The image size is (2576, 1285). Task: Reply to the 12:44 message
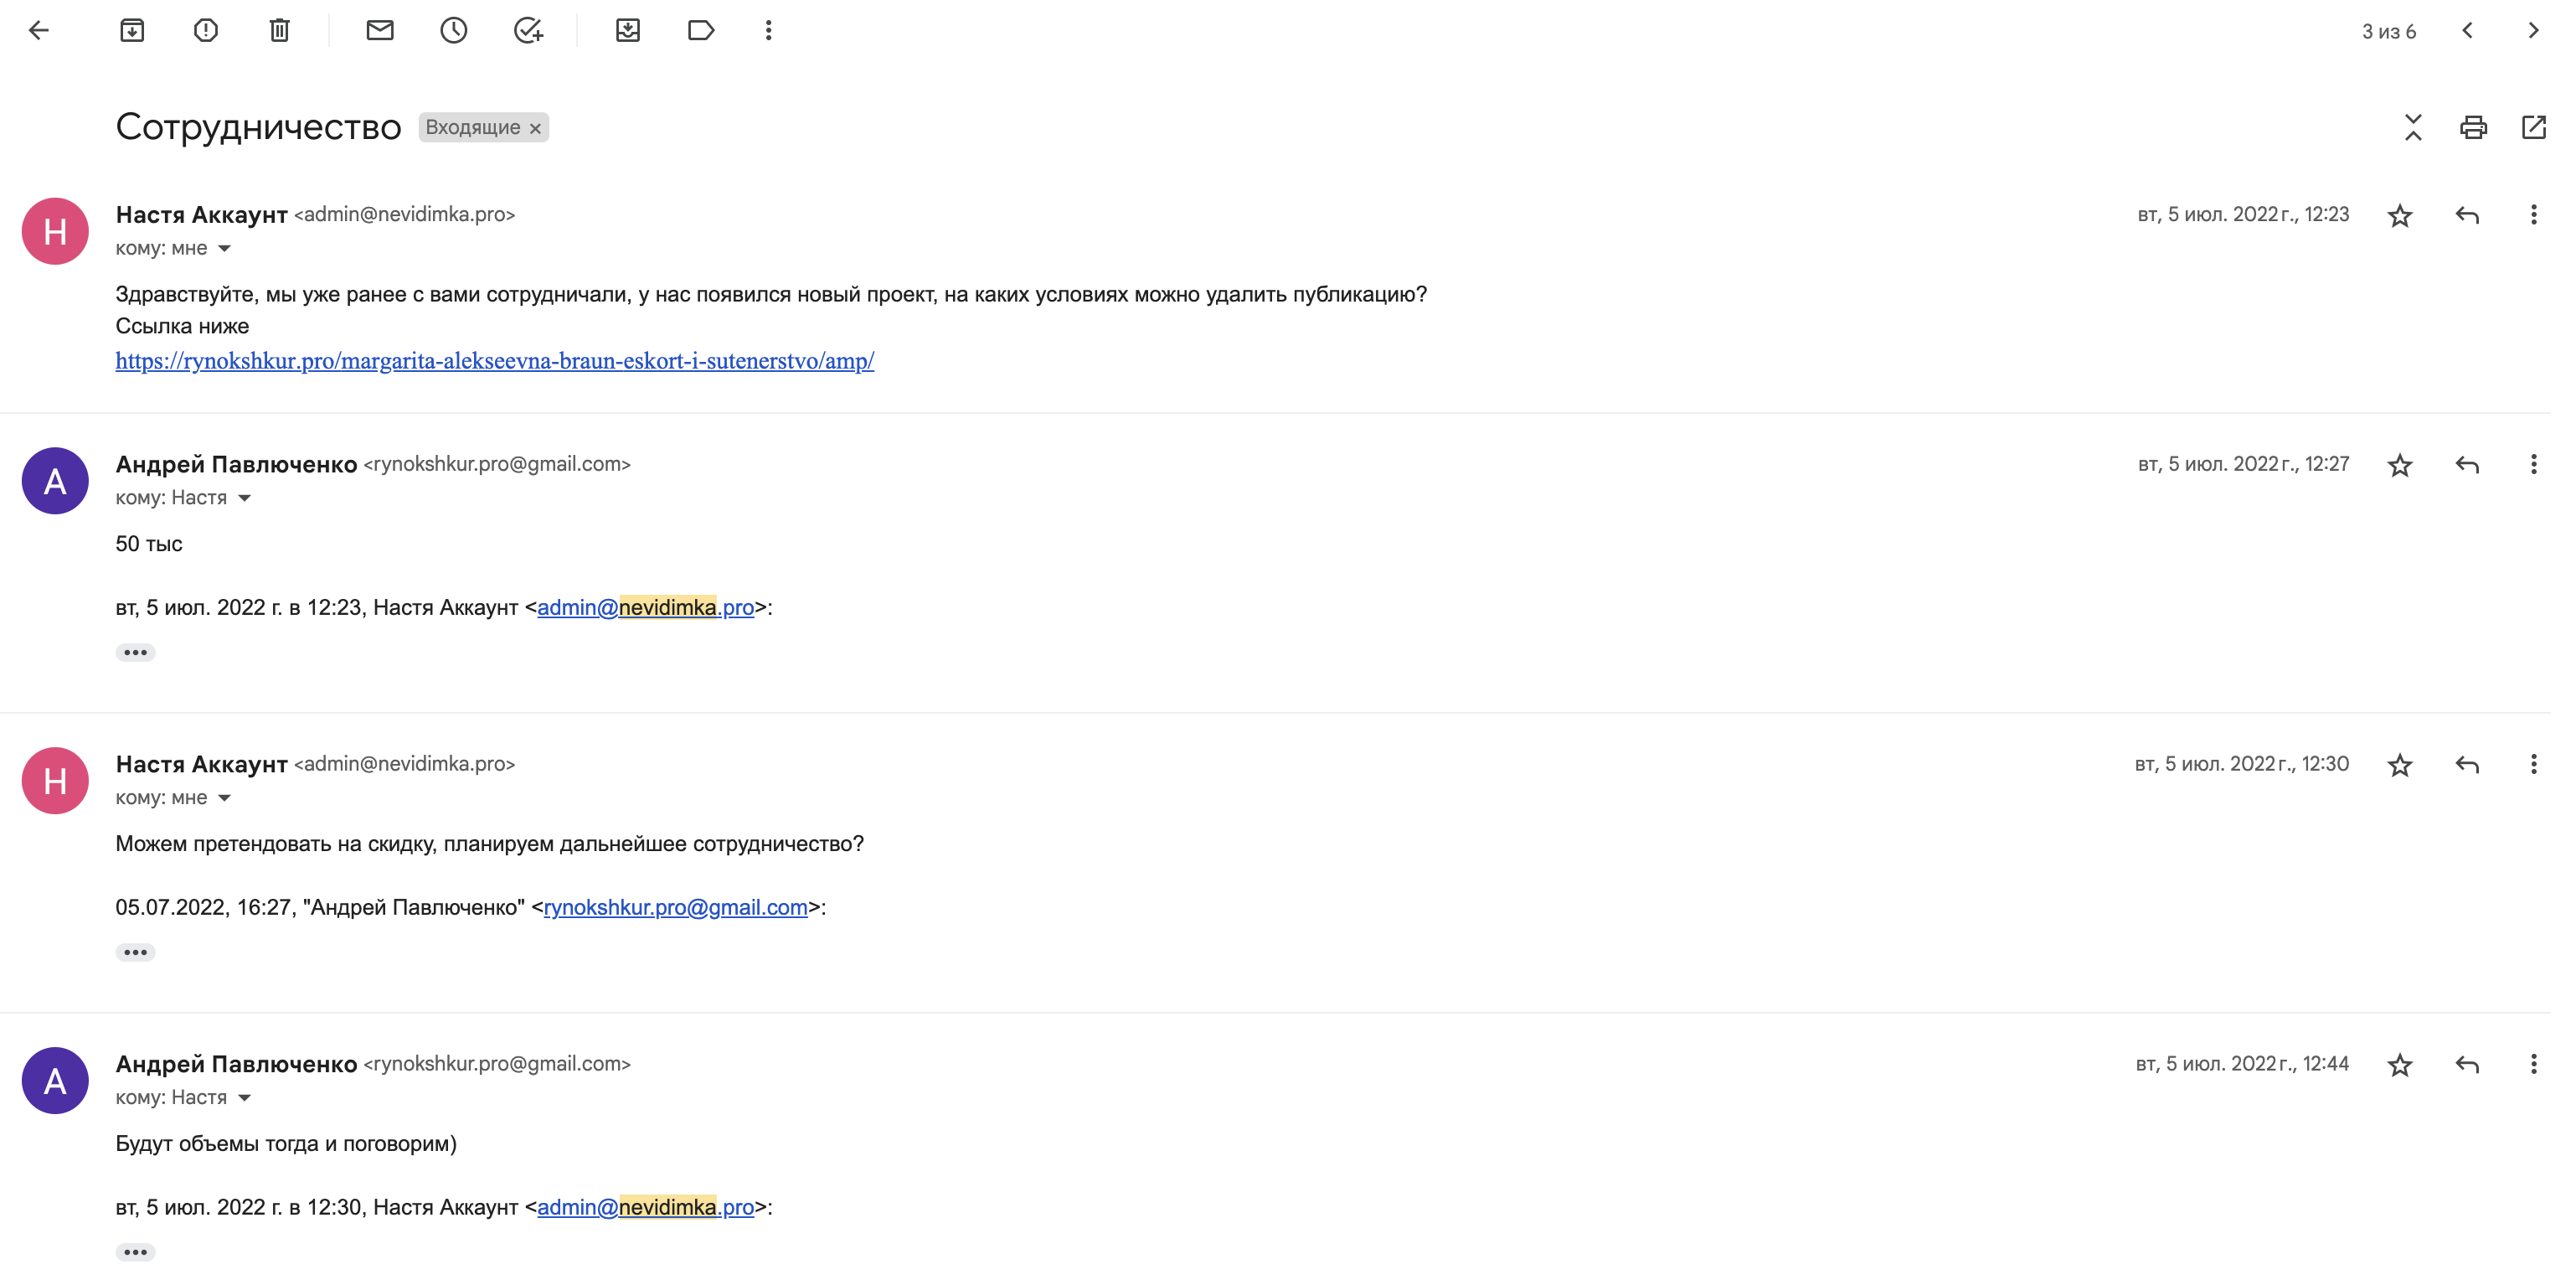[x=2467, y=1065]
